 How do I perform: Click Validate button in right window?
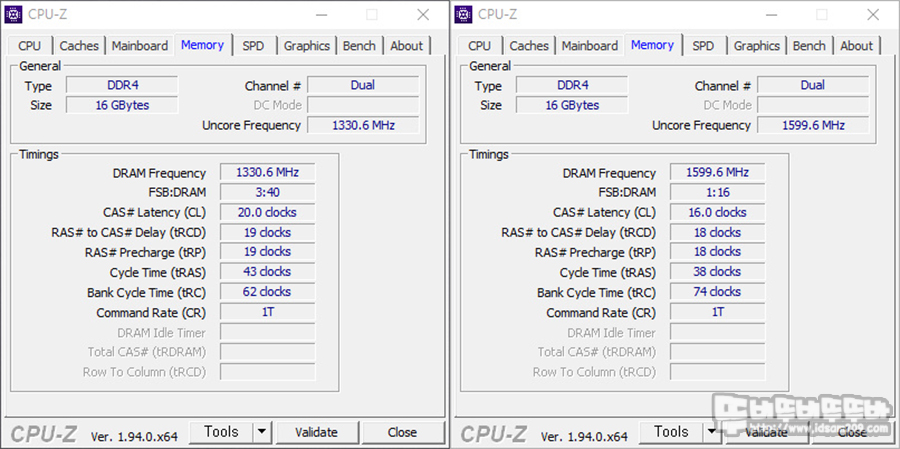(x=767, y=432)
